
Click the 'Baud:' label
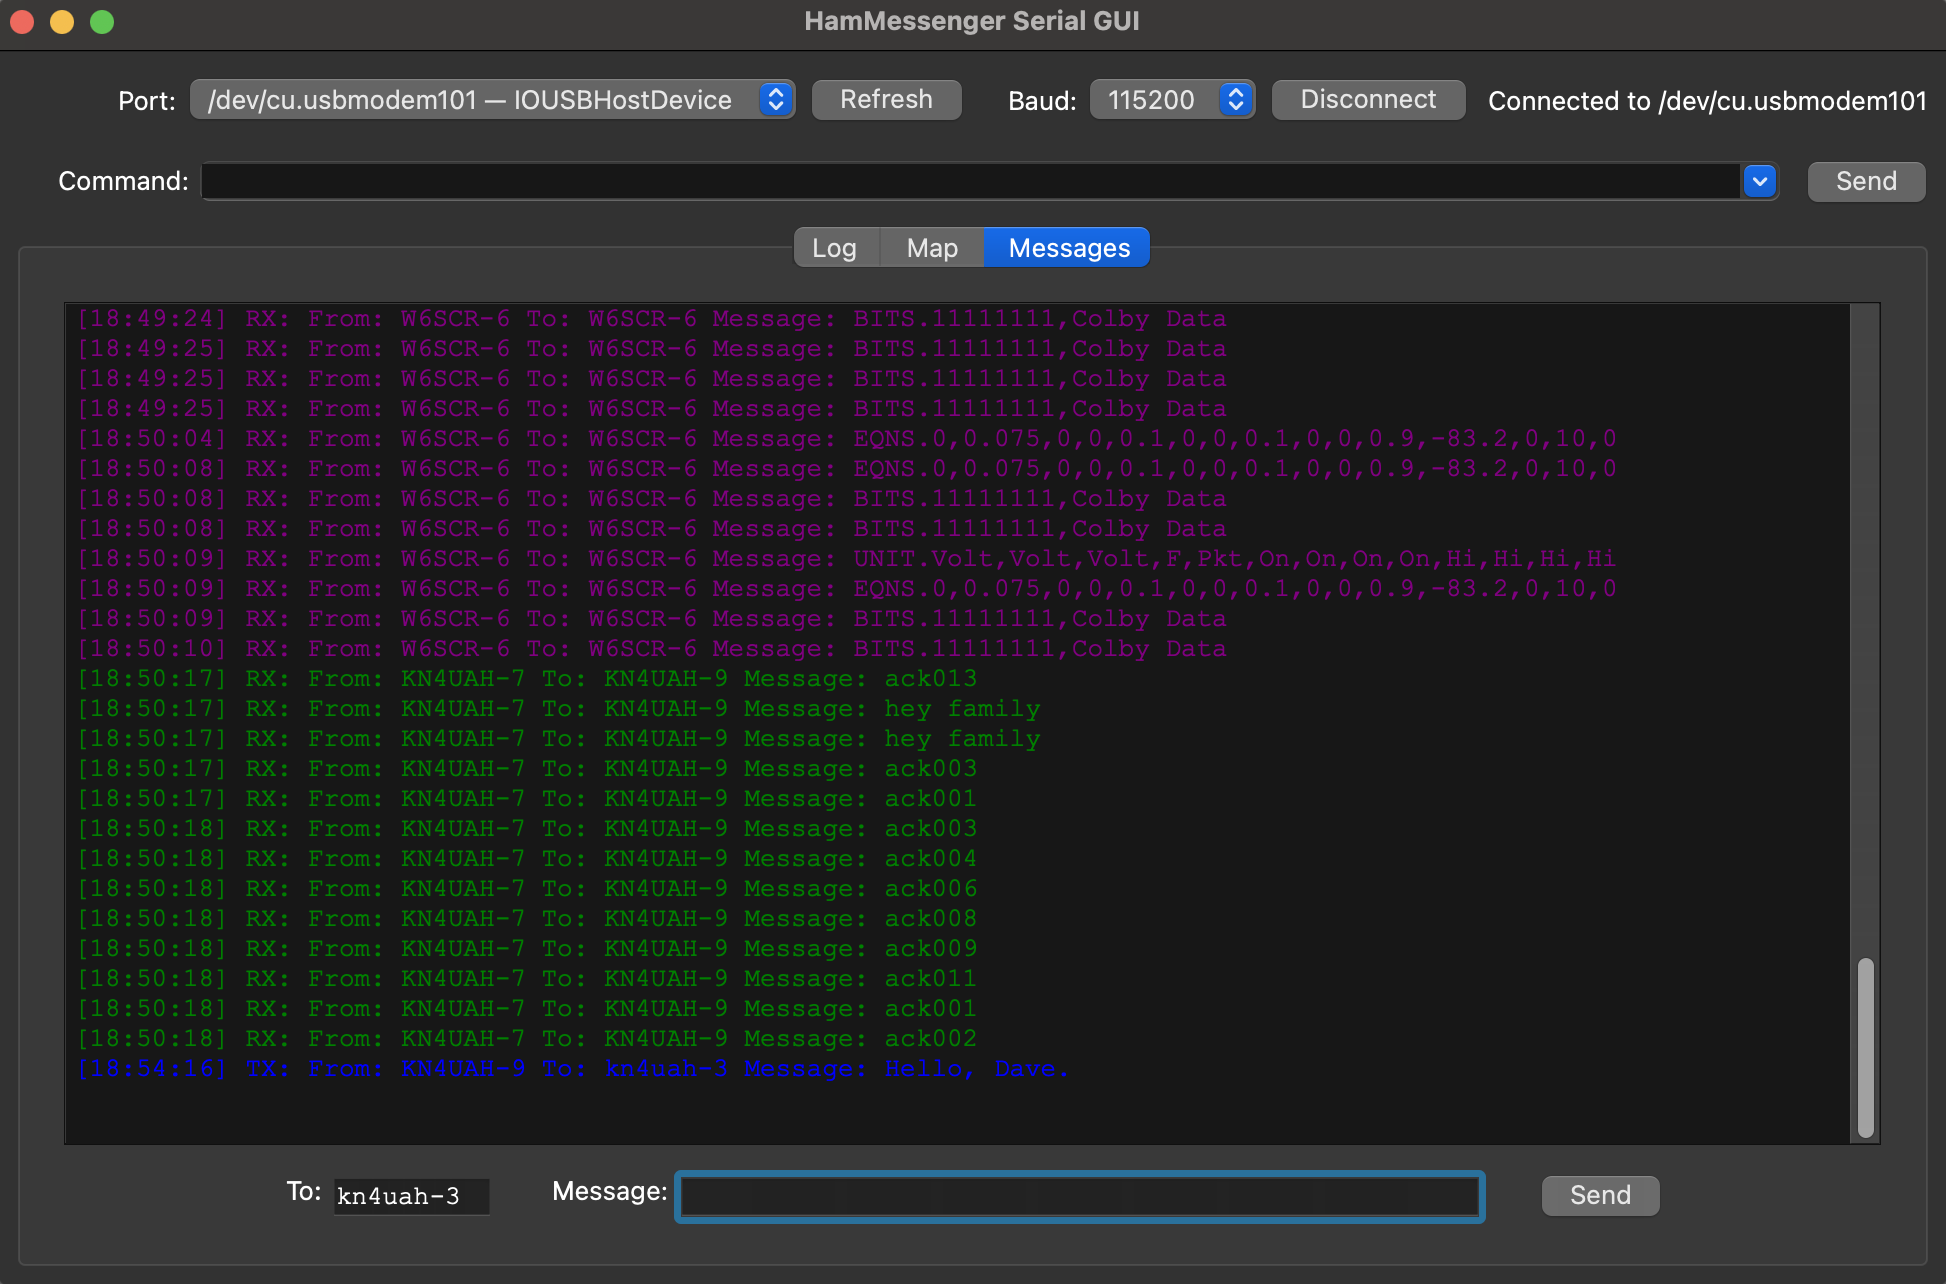coord(1042,101)
